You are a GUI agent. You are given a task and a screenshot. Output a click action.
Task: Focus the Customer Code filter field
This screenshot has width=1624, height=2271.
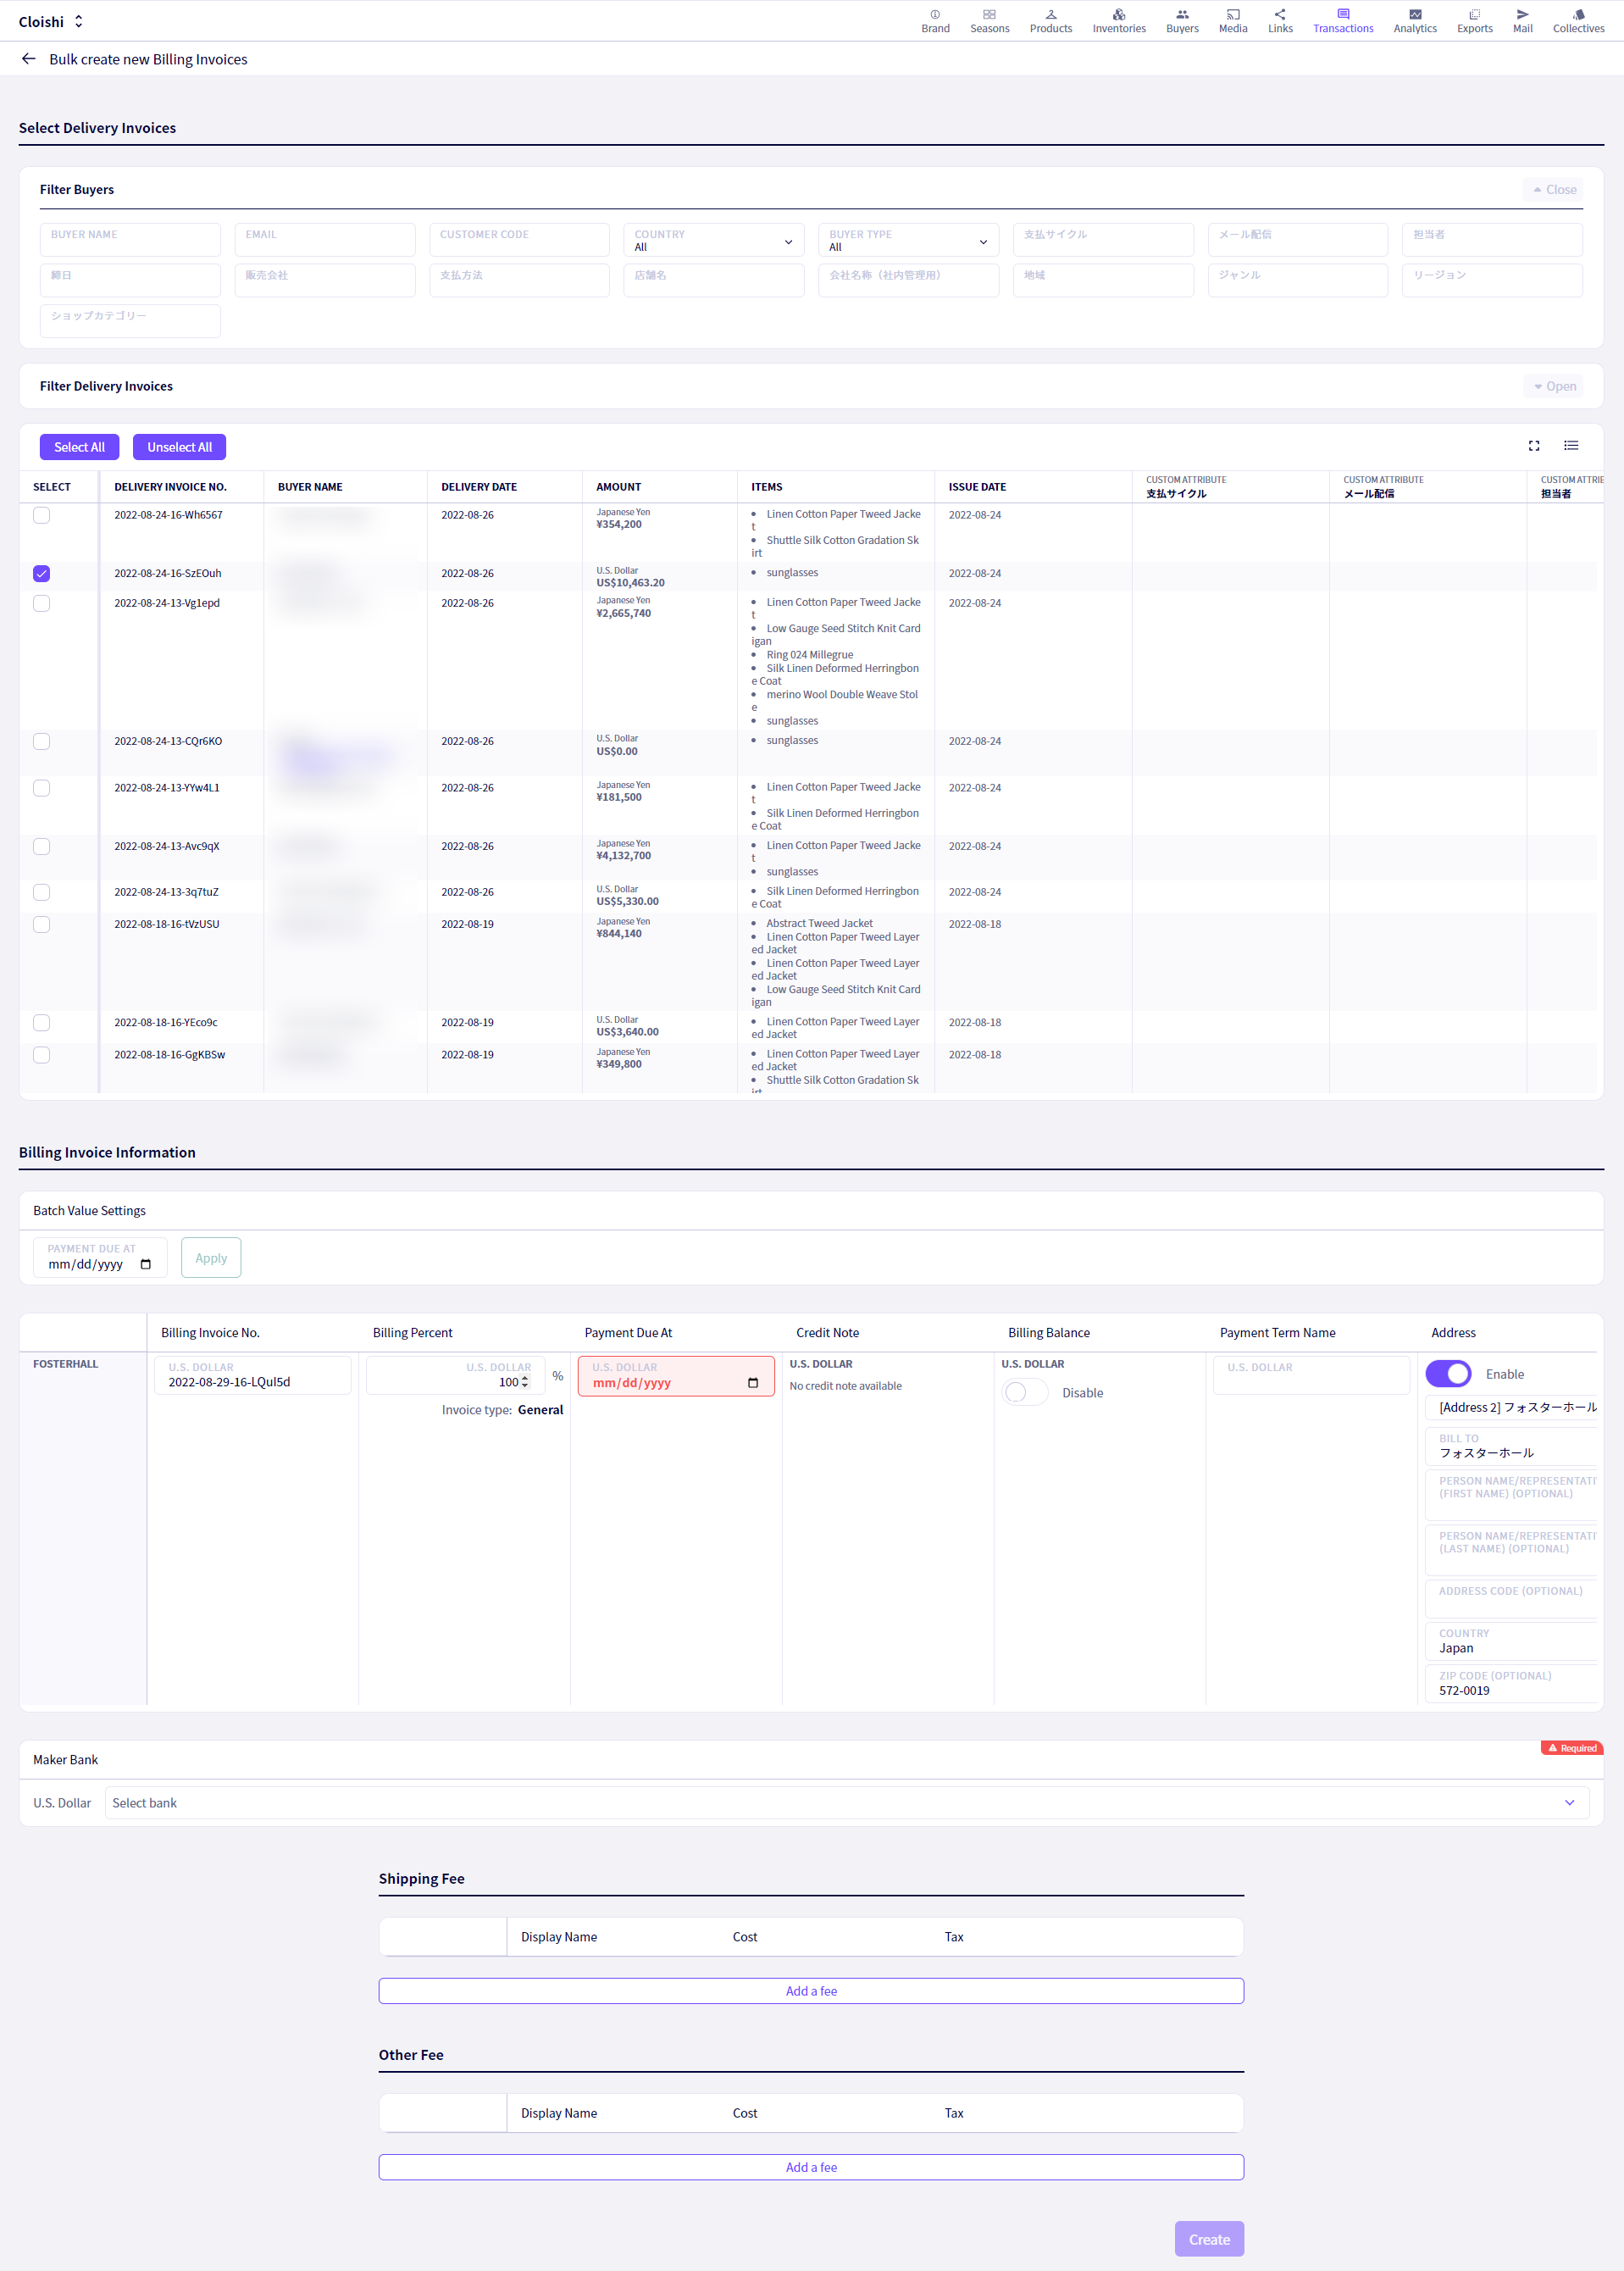pyautogui.click(x=519, y=240)
